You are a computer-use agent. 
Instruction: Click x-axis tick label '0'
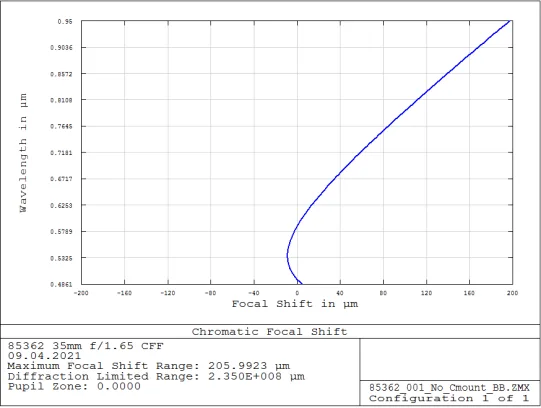pyautogui.click(x=297, y=293)
